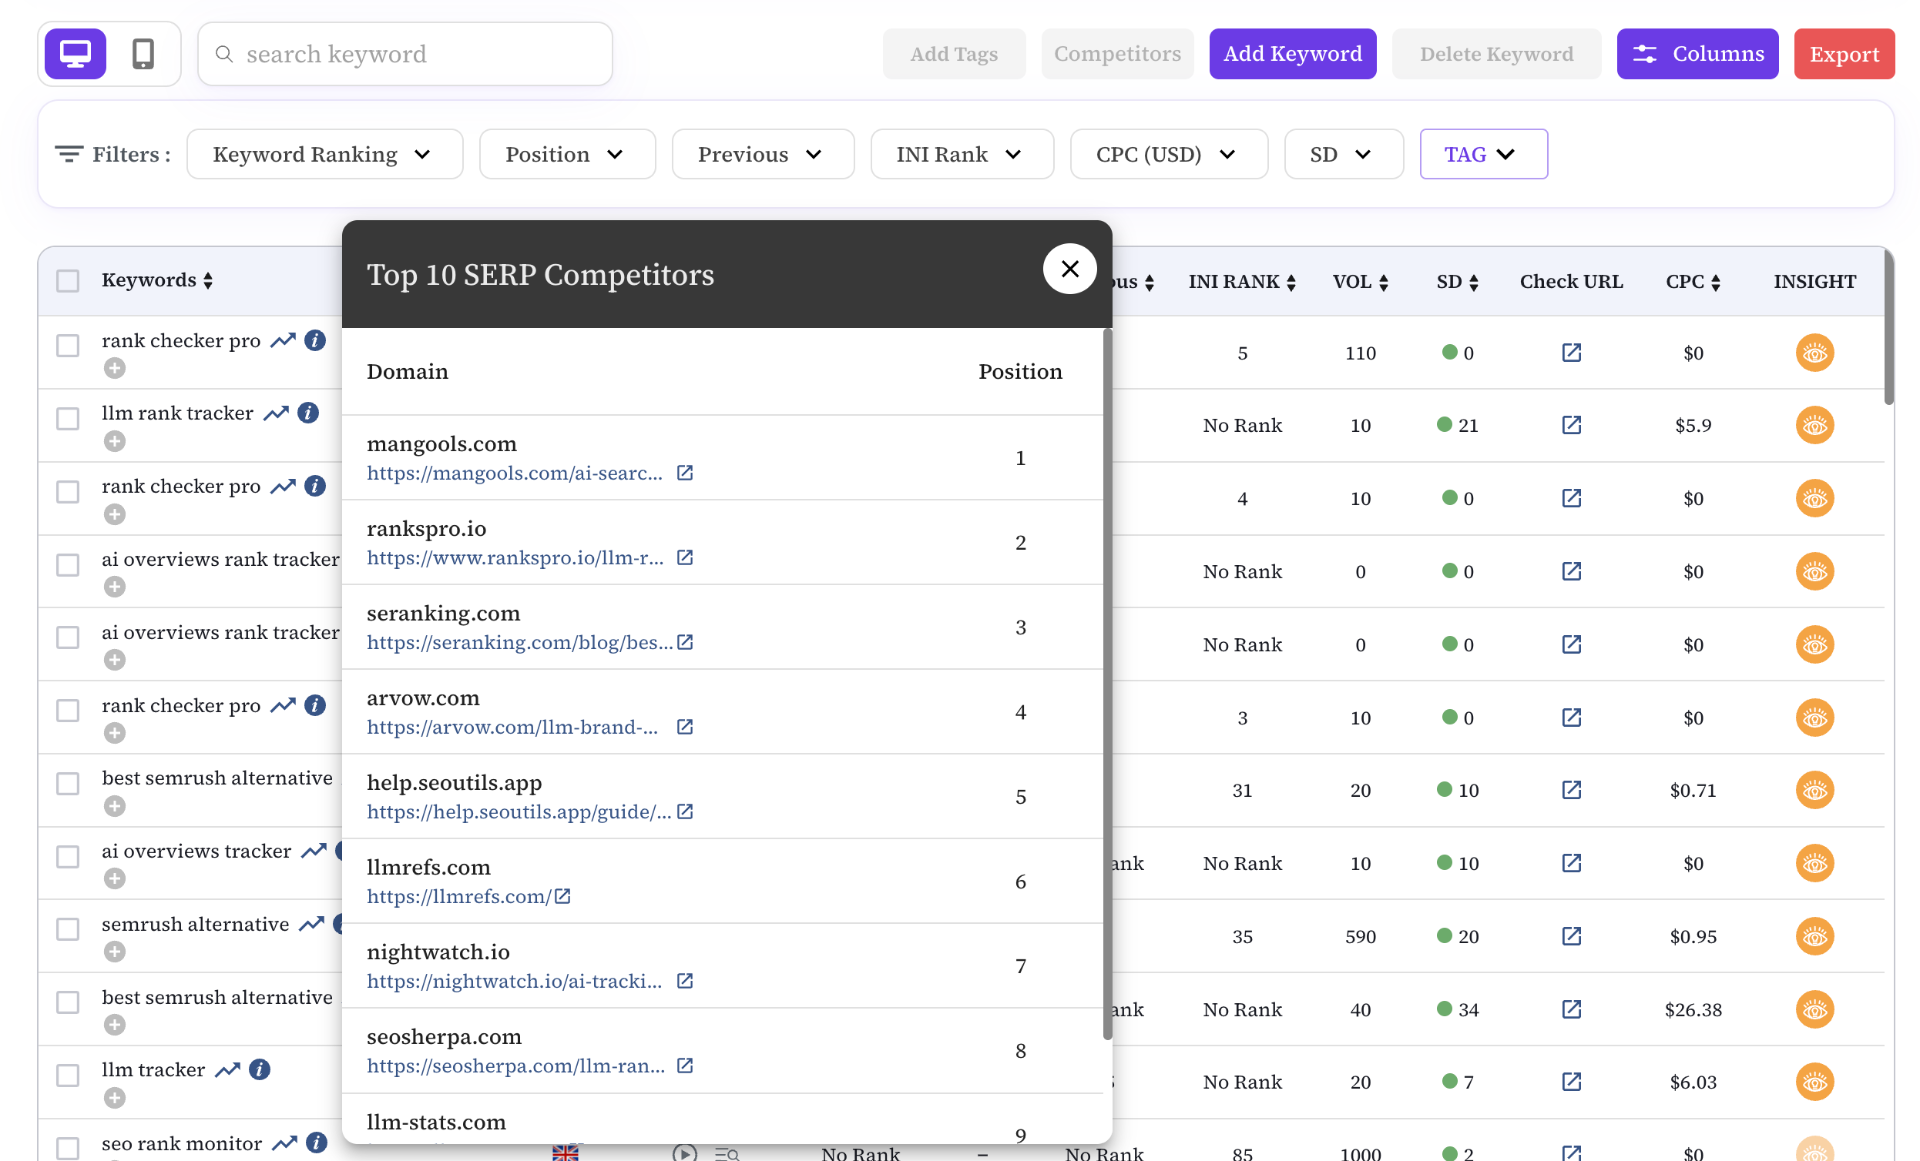Expand the INI Rank filter dropdown
This screenshot has height=1161, width=1920.
click(x=962, y=154)
